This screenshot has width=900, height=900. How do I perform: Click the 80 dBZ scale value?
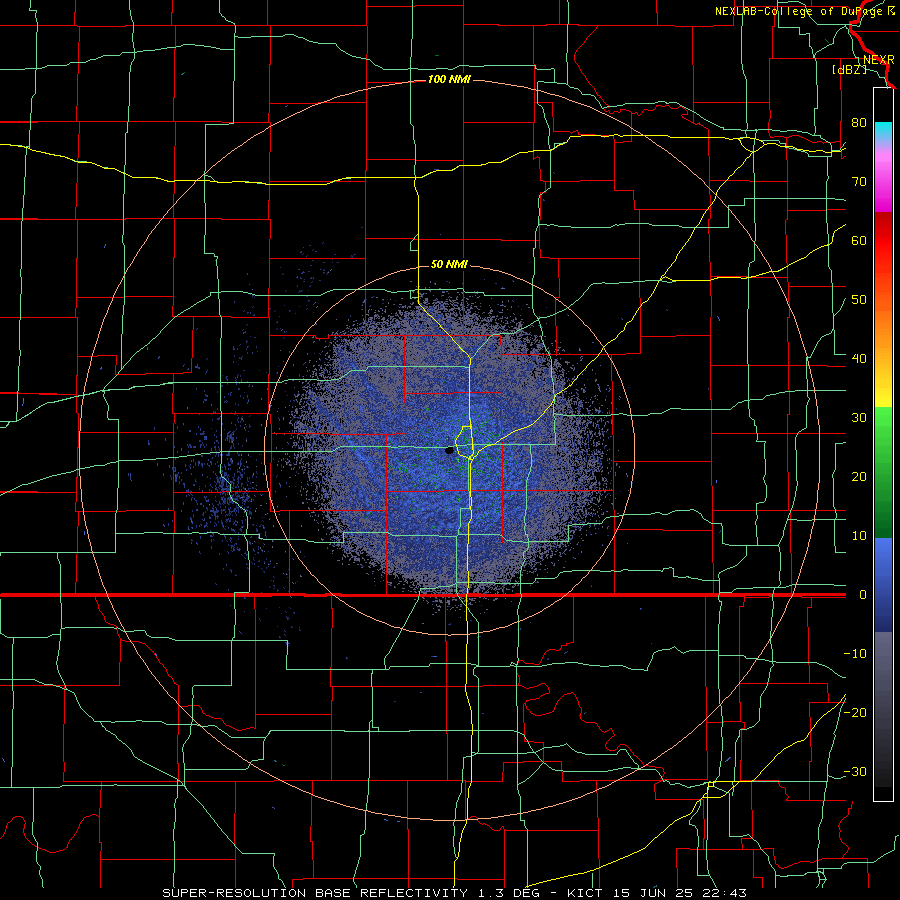tap(859, 123)
